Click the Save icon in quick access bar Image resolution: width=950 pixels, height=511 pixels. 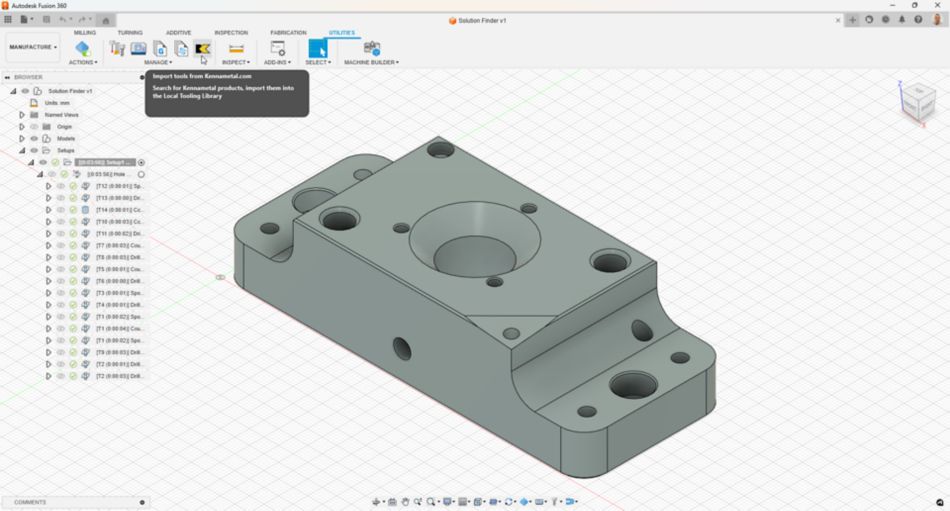46,19
